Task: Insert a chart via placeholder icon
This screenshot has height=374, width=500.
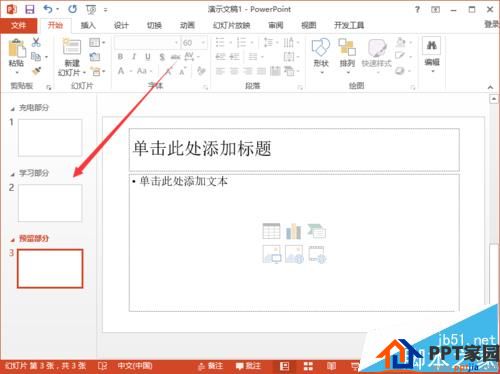Action: (x=294, y=231)
